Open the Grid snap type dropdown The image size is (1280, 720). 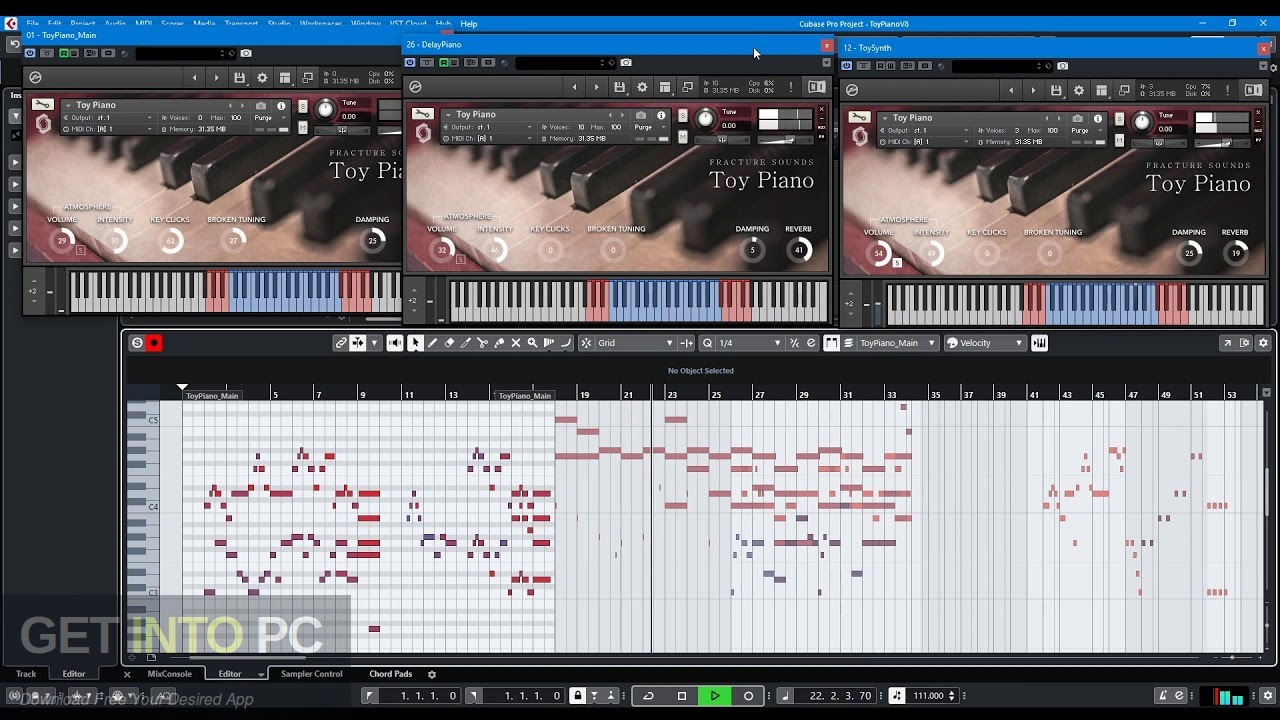[x=636, y=343]
